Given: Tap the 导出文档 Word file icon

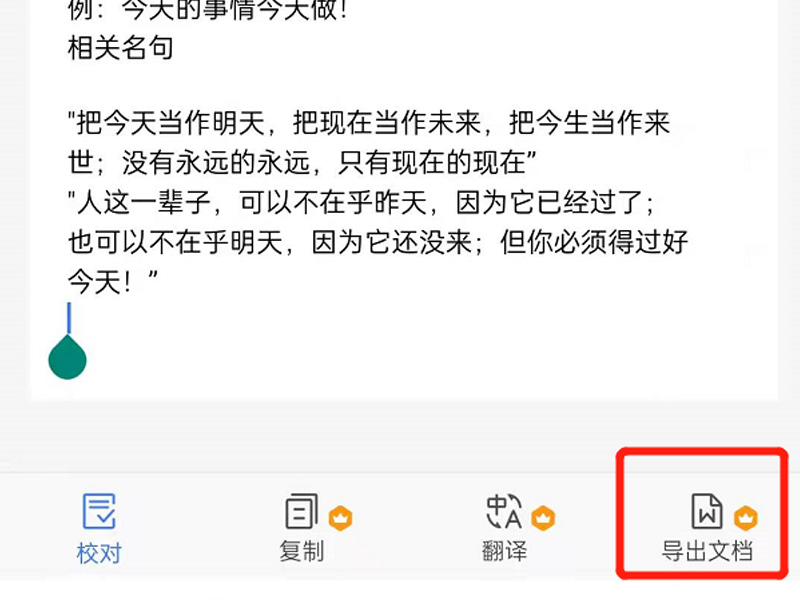Looking at the screenshot, I should [707, 511].
